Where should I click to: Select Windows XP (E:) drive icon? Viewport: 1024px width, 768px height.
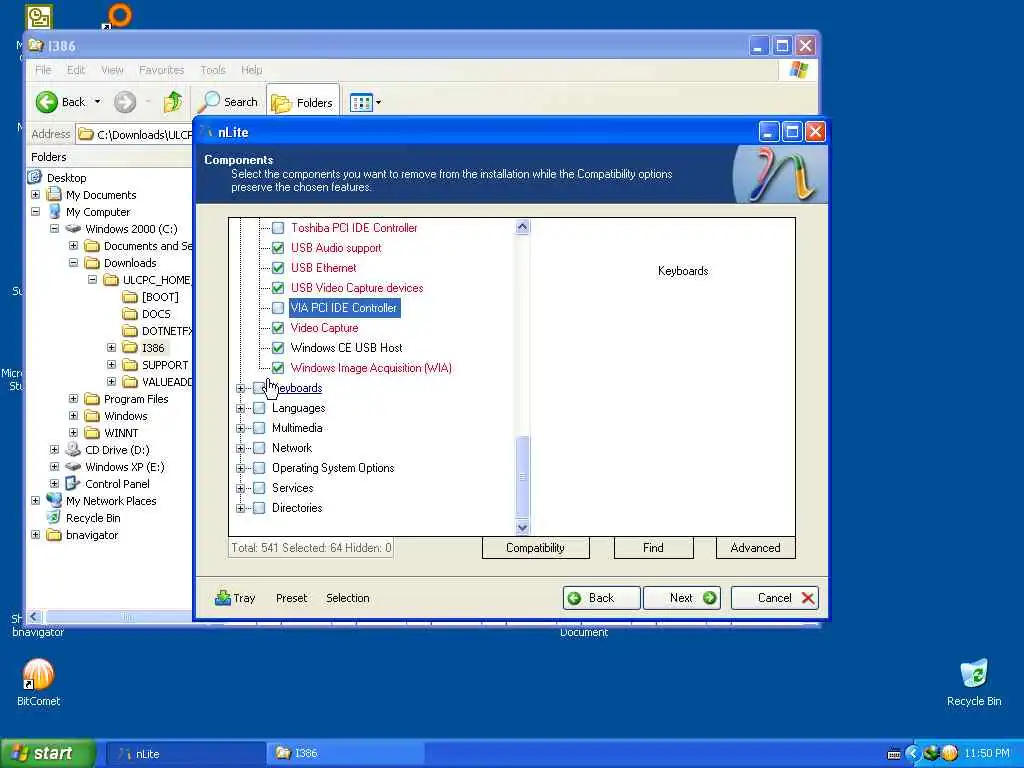tap(73, 467)
